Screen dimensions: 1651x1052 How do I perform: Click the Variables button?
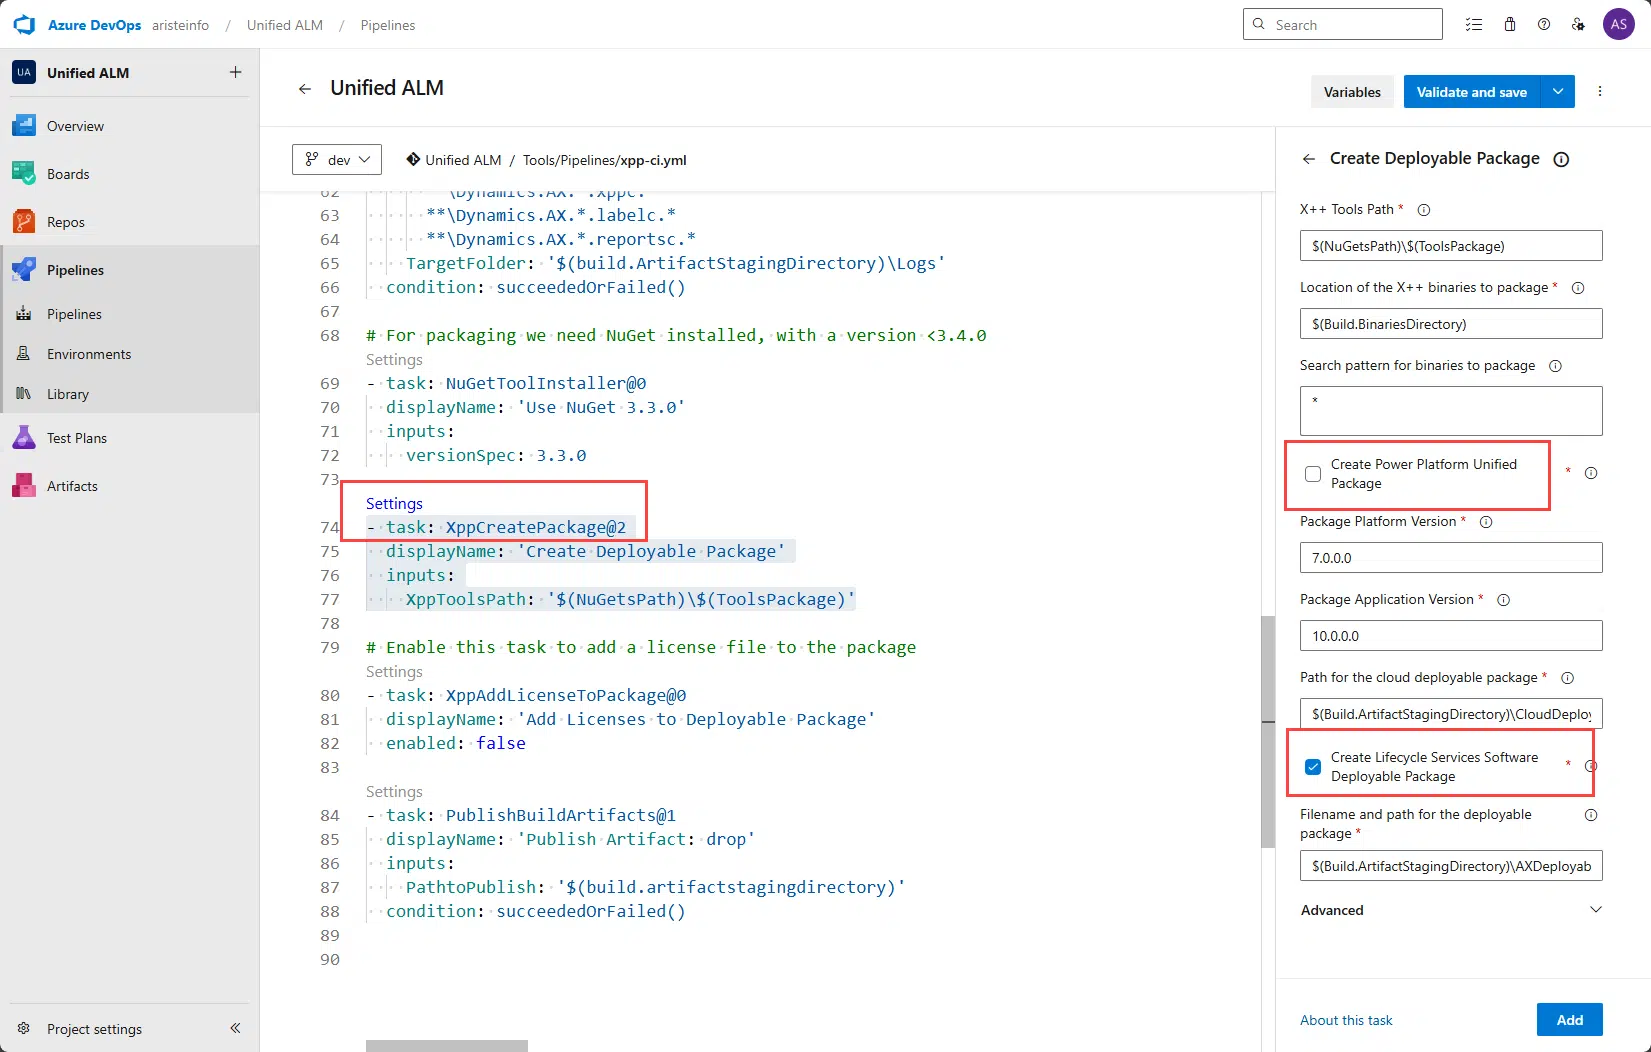pos(1352,92)
